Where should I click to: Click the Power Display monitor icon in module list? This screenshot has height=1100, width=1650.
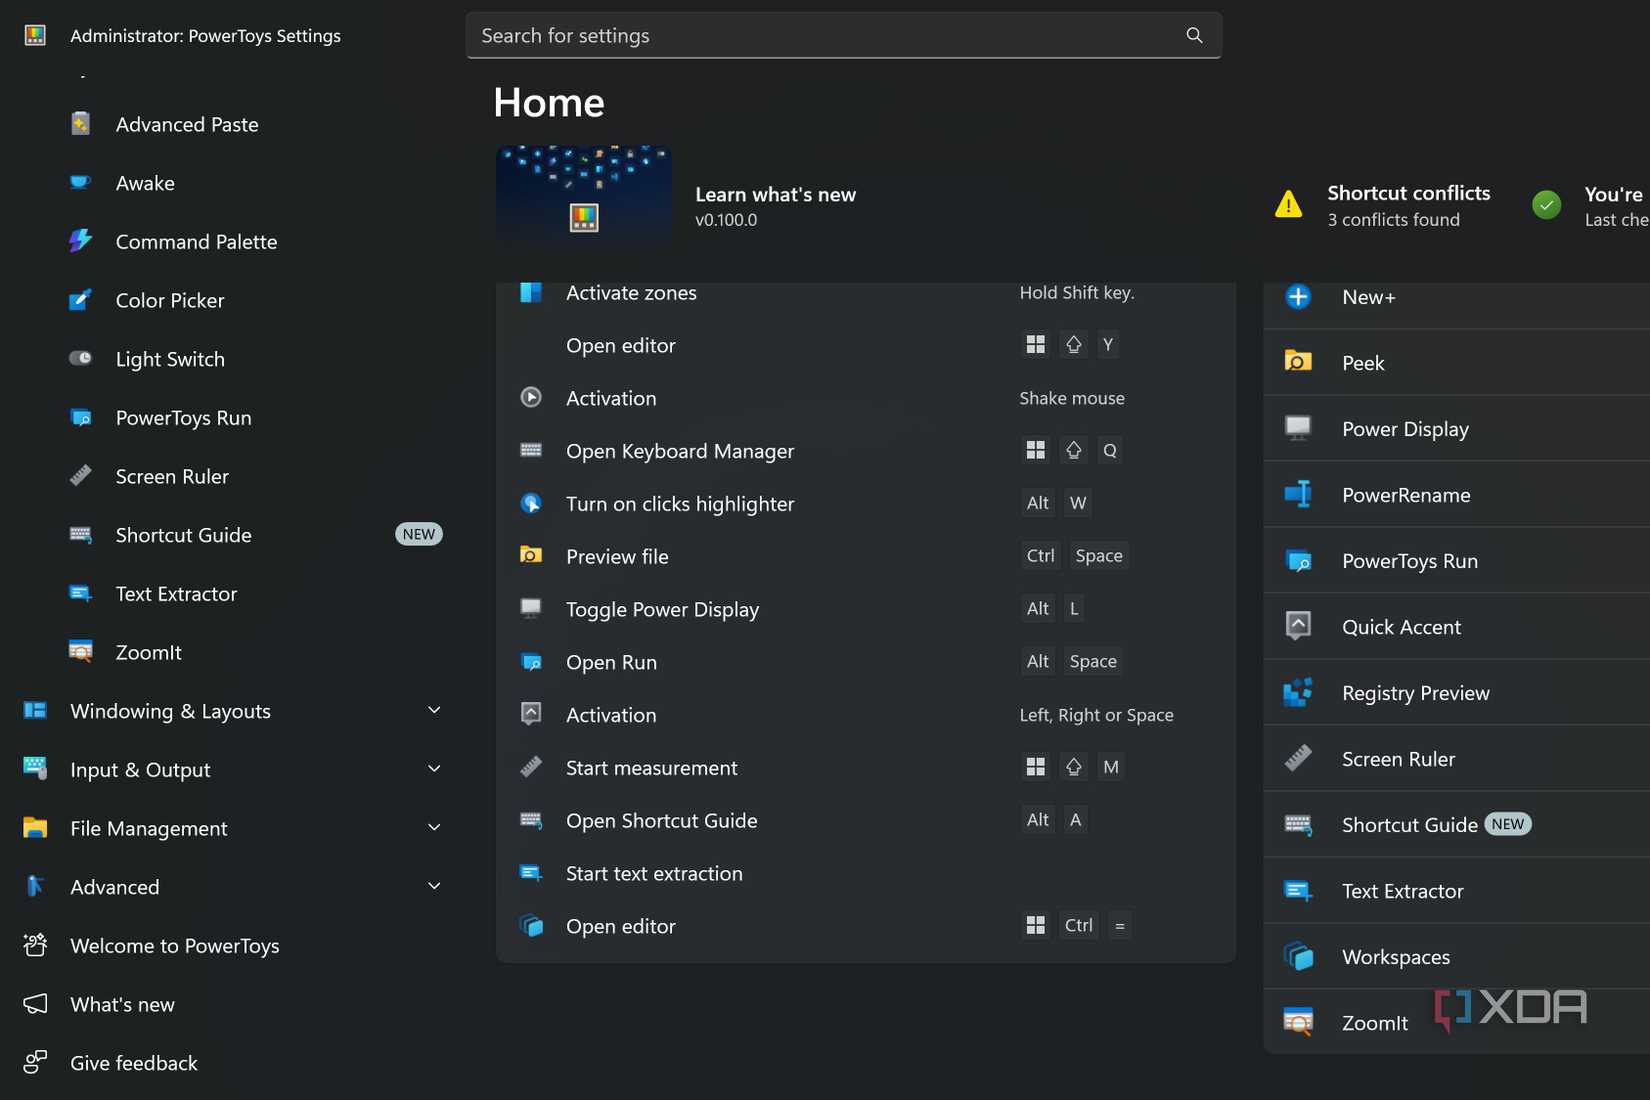(1298, 428)
